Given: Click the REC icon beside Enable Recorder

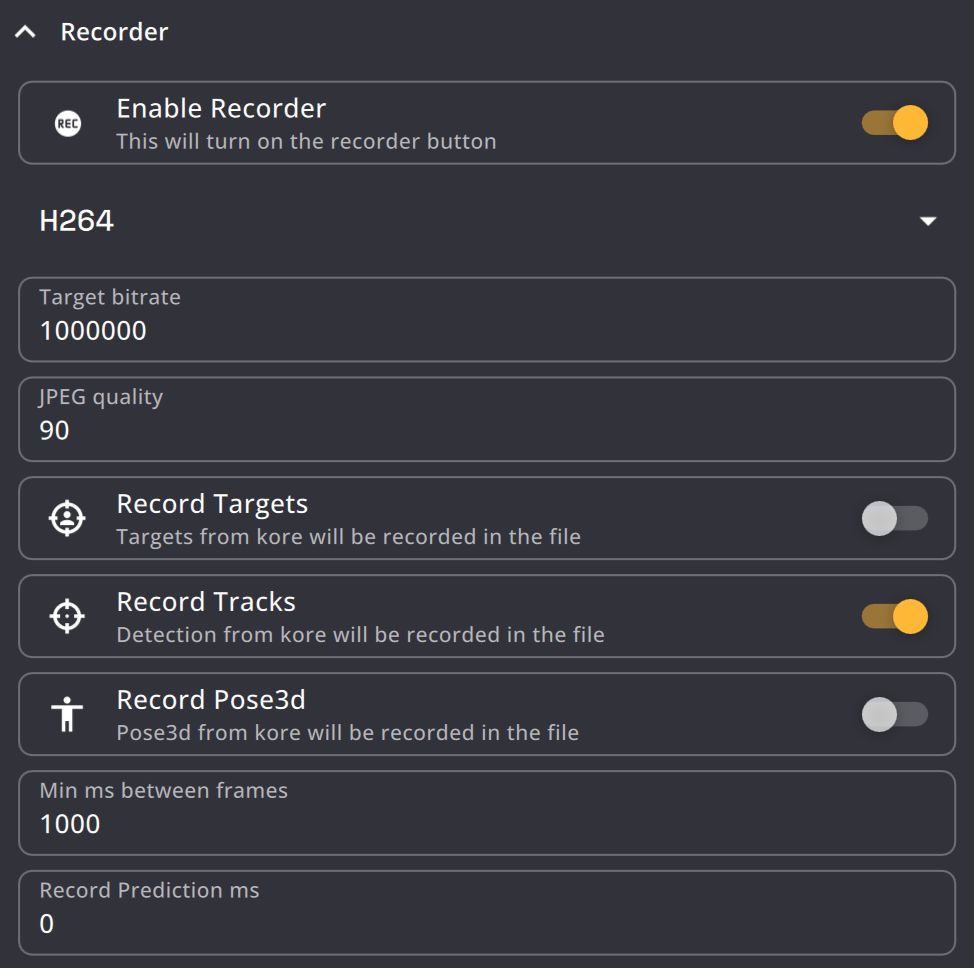Looking at the screenshot, I should (x=68, y=124).
